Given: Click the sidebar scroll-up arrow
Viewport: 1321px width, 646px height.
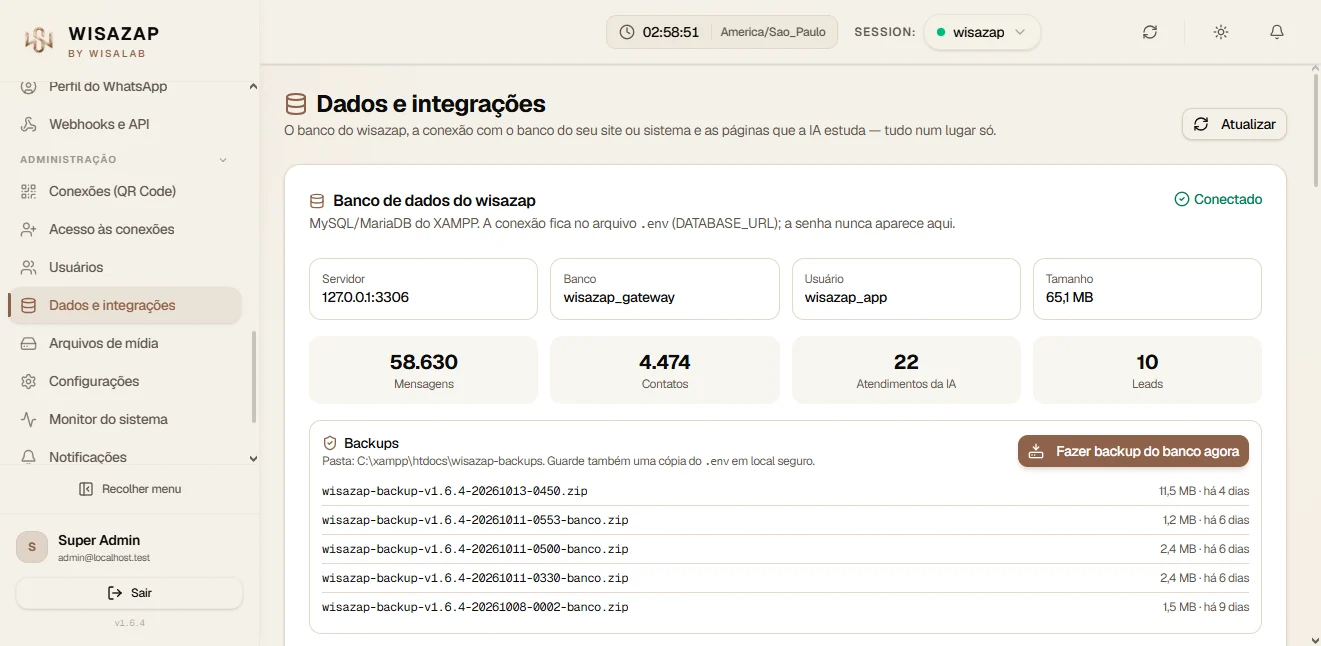Looking at the screenshot, I should coord(253,87).
